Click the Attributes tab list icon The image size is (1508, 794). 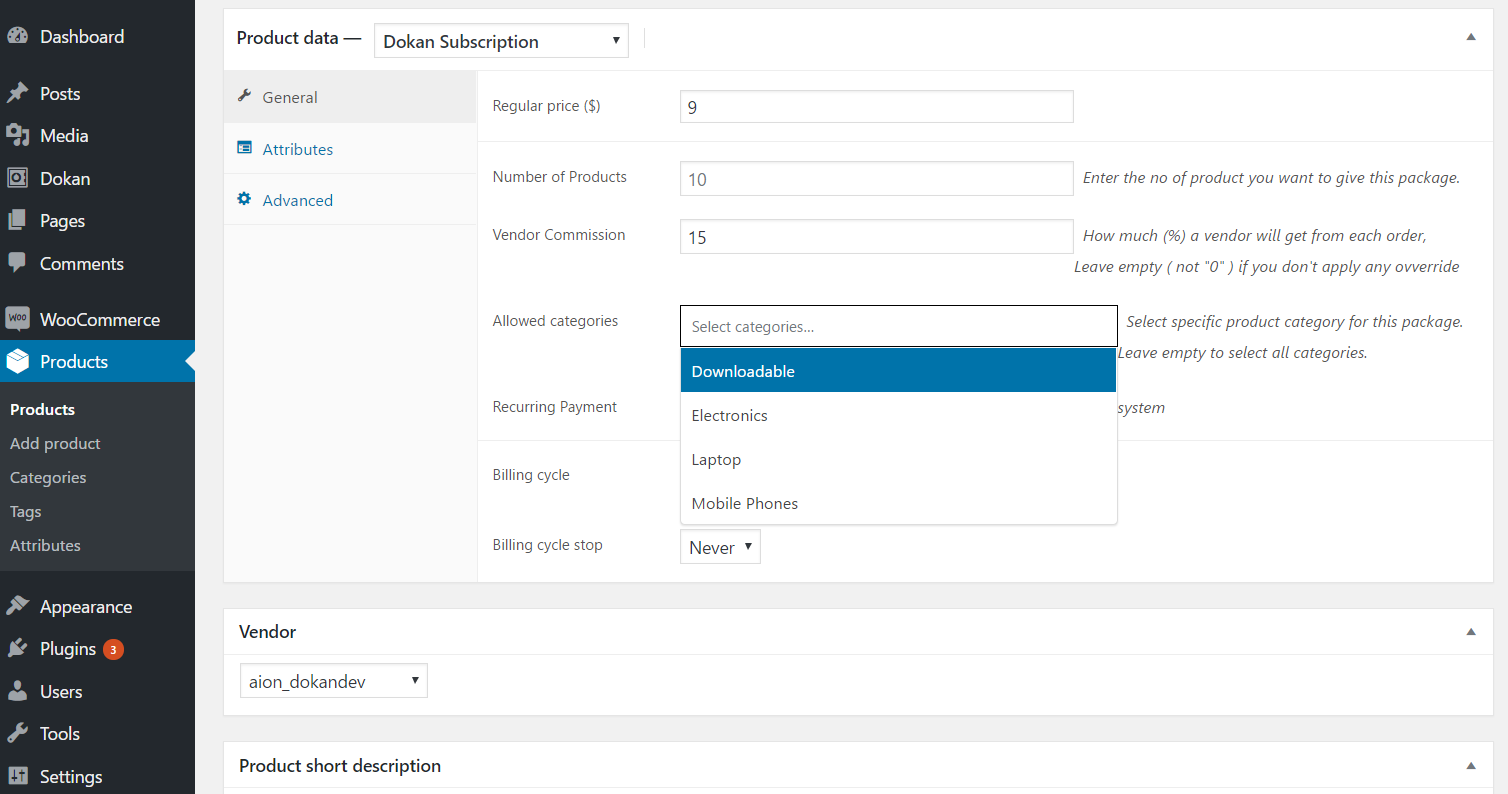[x=244, y=148]
